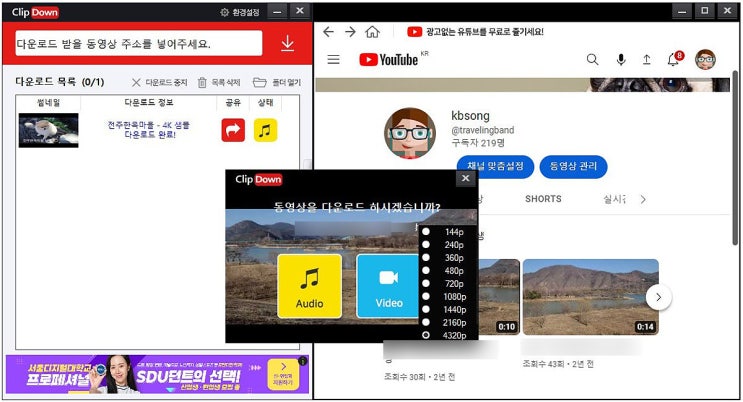743x402 pixels.
Task: Click the YouTube logo
Action: click(x=389, y=60)
